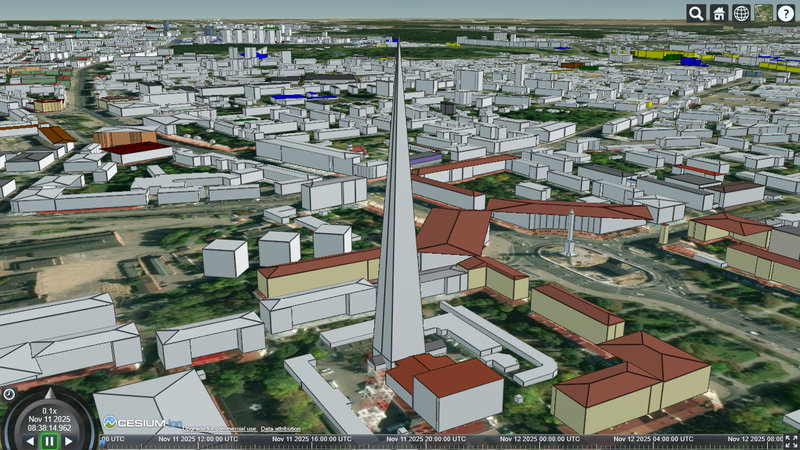Click the Home view button

click(719, 13)
